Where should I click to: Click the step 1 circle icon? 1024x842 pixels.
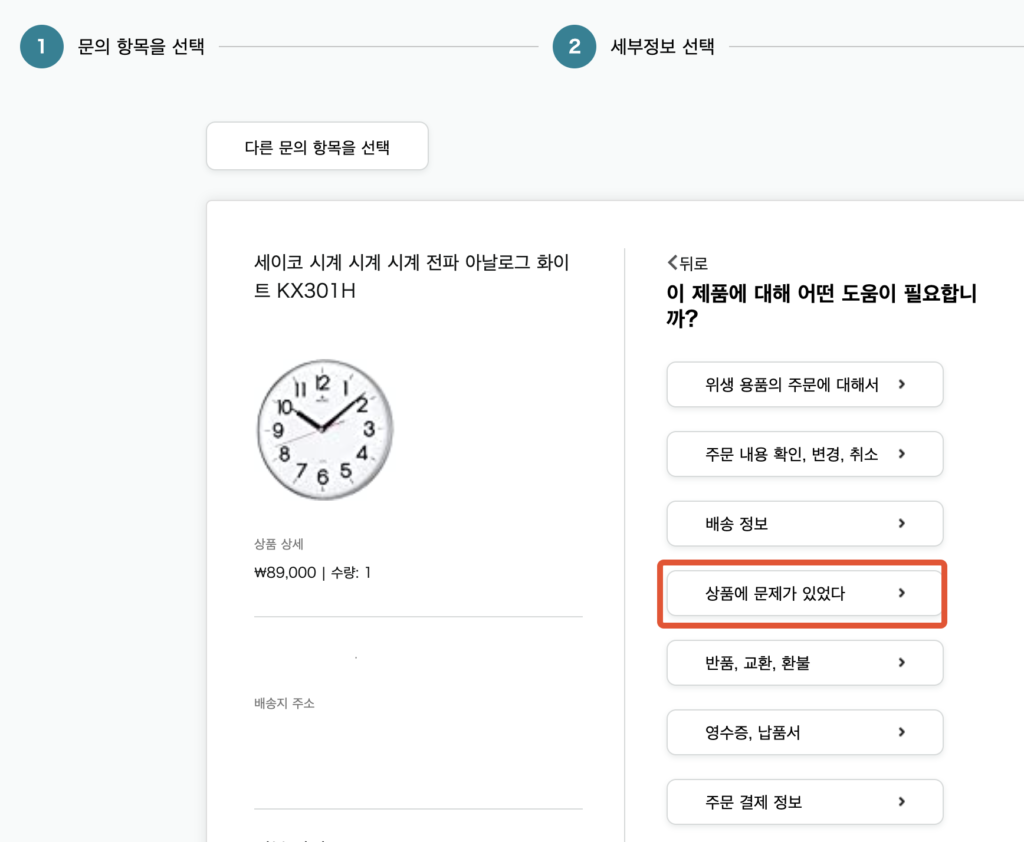click(41, 47)
